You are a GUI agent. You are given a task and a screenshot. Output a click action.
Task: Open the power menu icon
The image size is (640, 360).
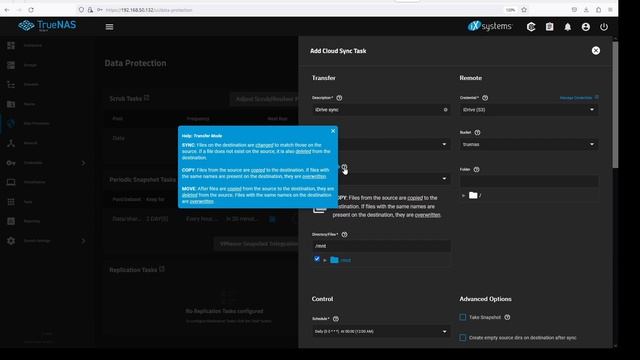tap(604, 27)
